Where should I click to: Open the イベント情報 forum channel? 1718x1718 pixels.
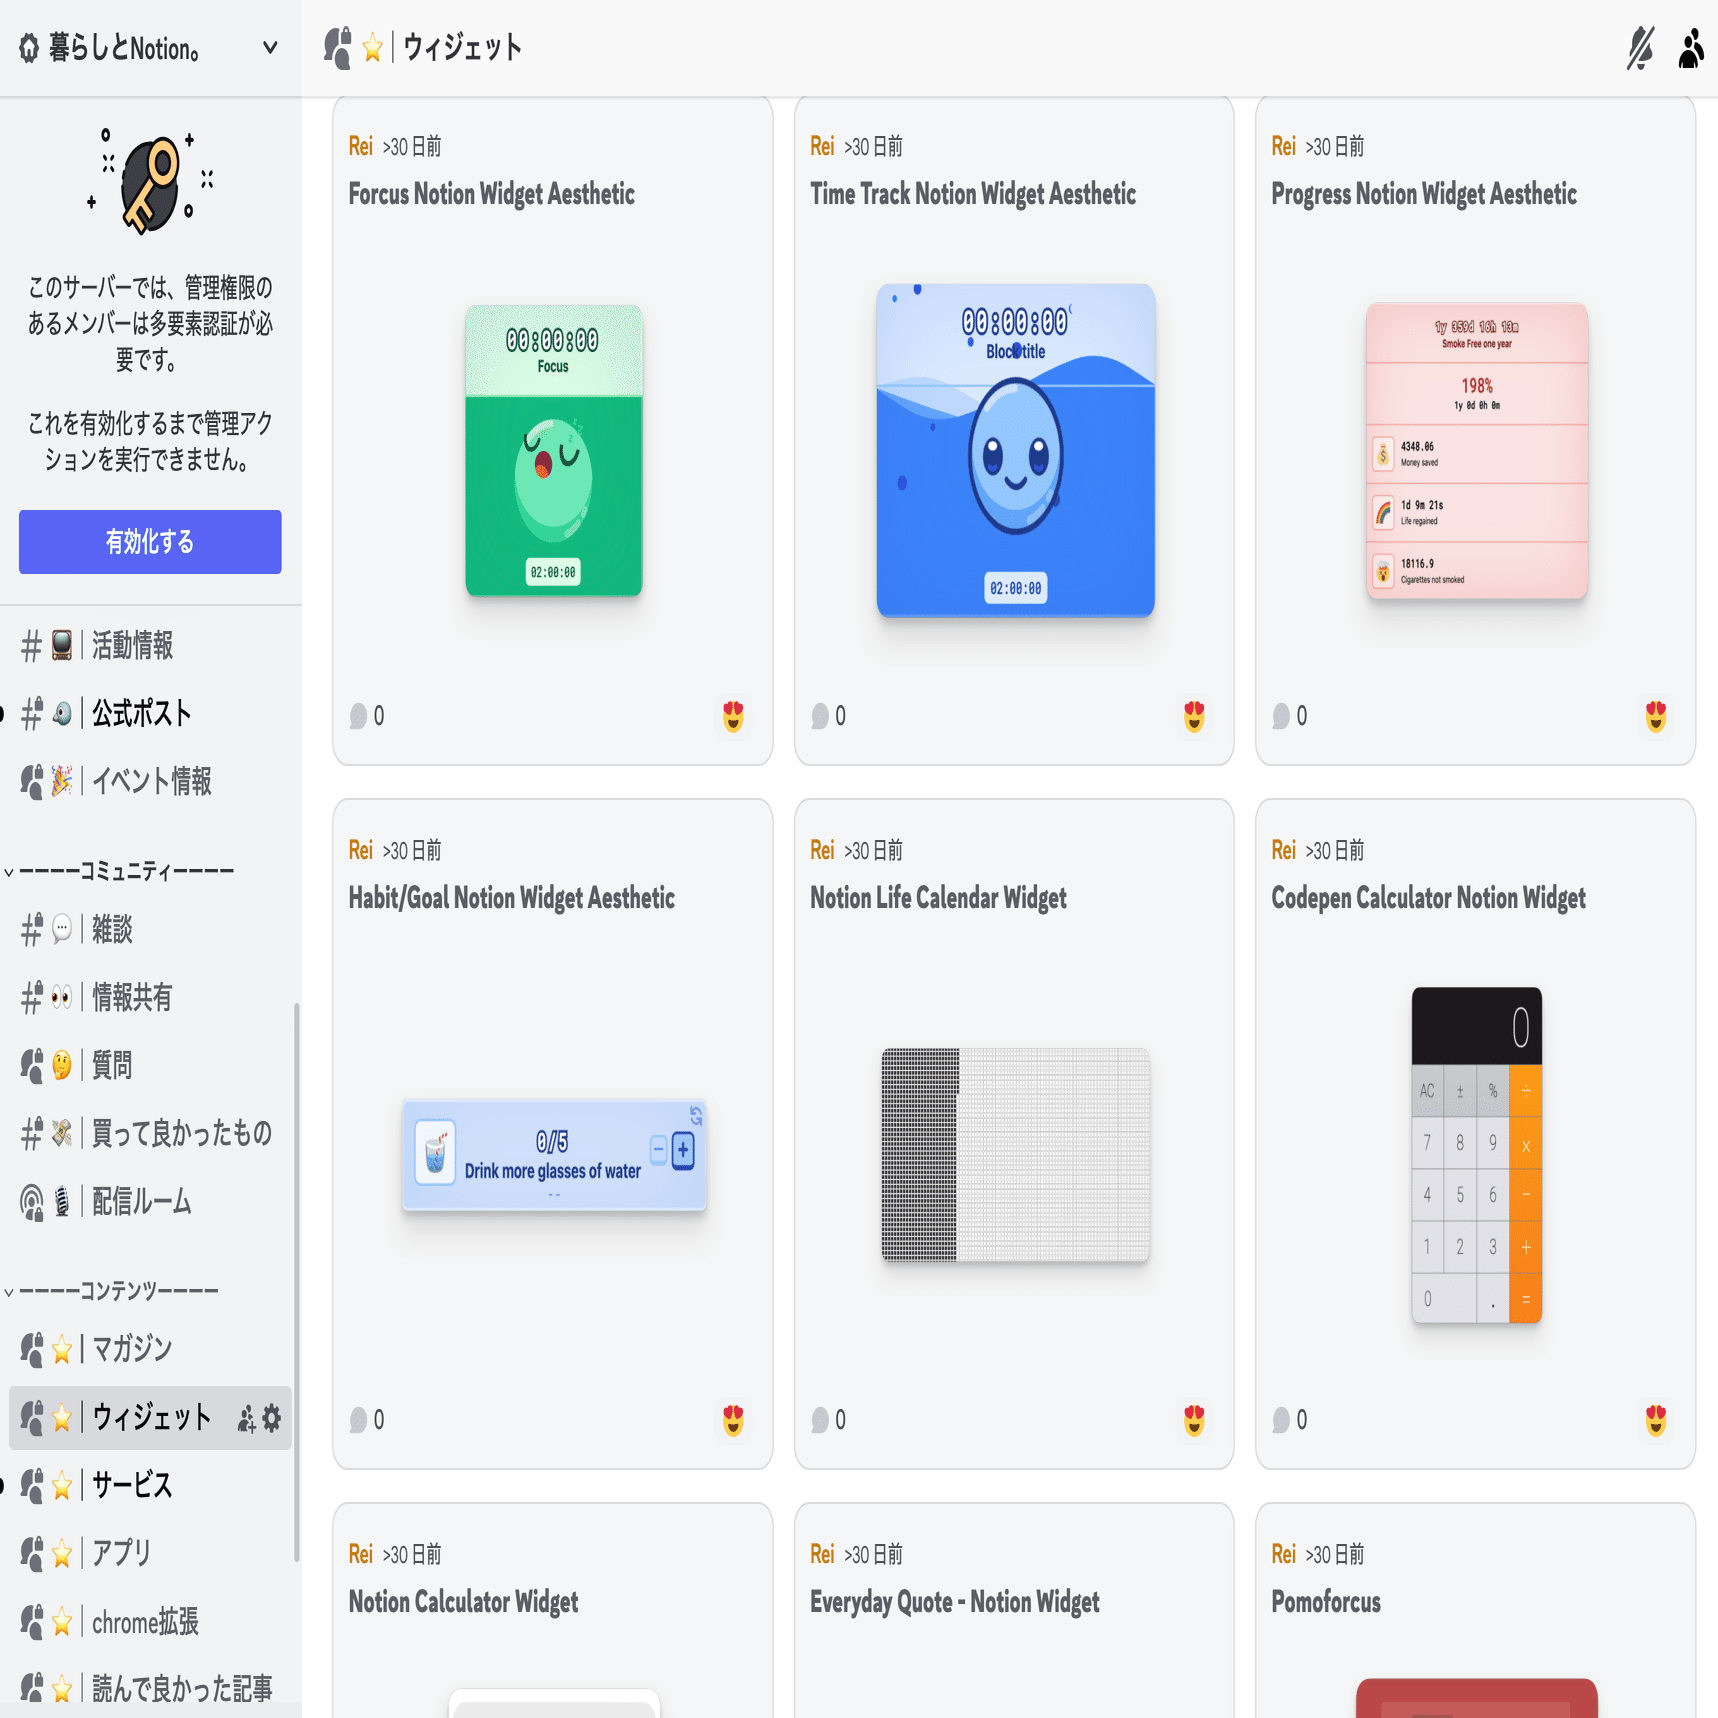150,782
